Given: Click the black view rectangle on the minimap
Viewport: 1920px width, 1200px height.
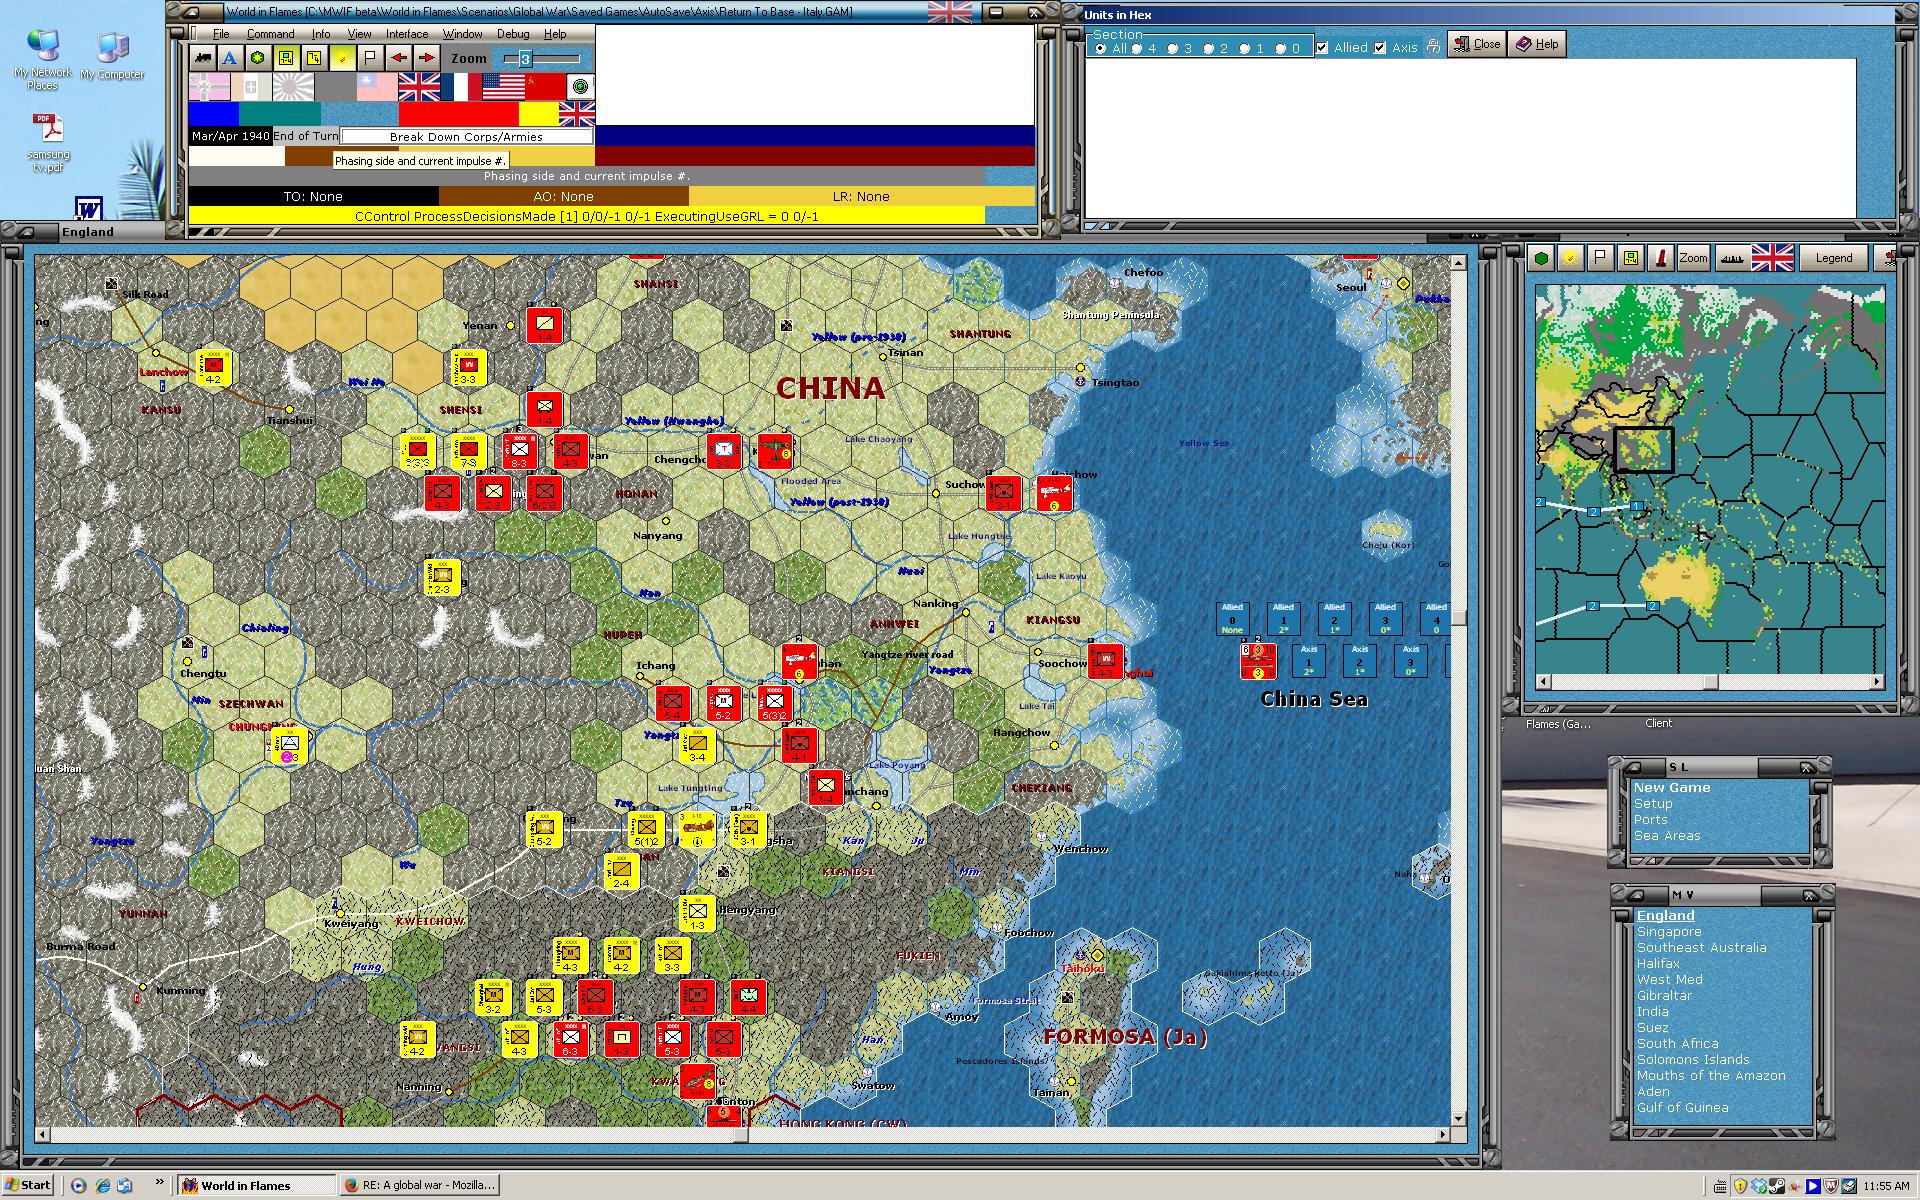Looking at the screenshot, I should [x=1644, y=450].
